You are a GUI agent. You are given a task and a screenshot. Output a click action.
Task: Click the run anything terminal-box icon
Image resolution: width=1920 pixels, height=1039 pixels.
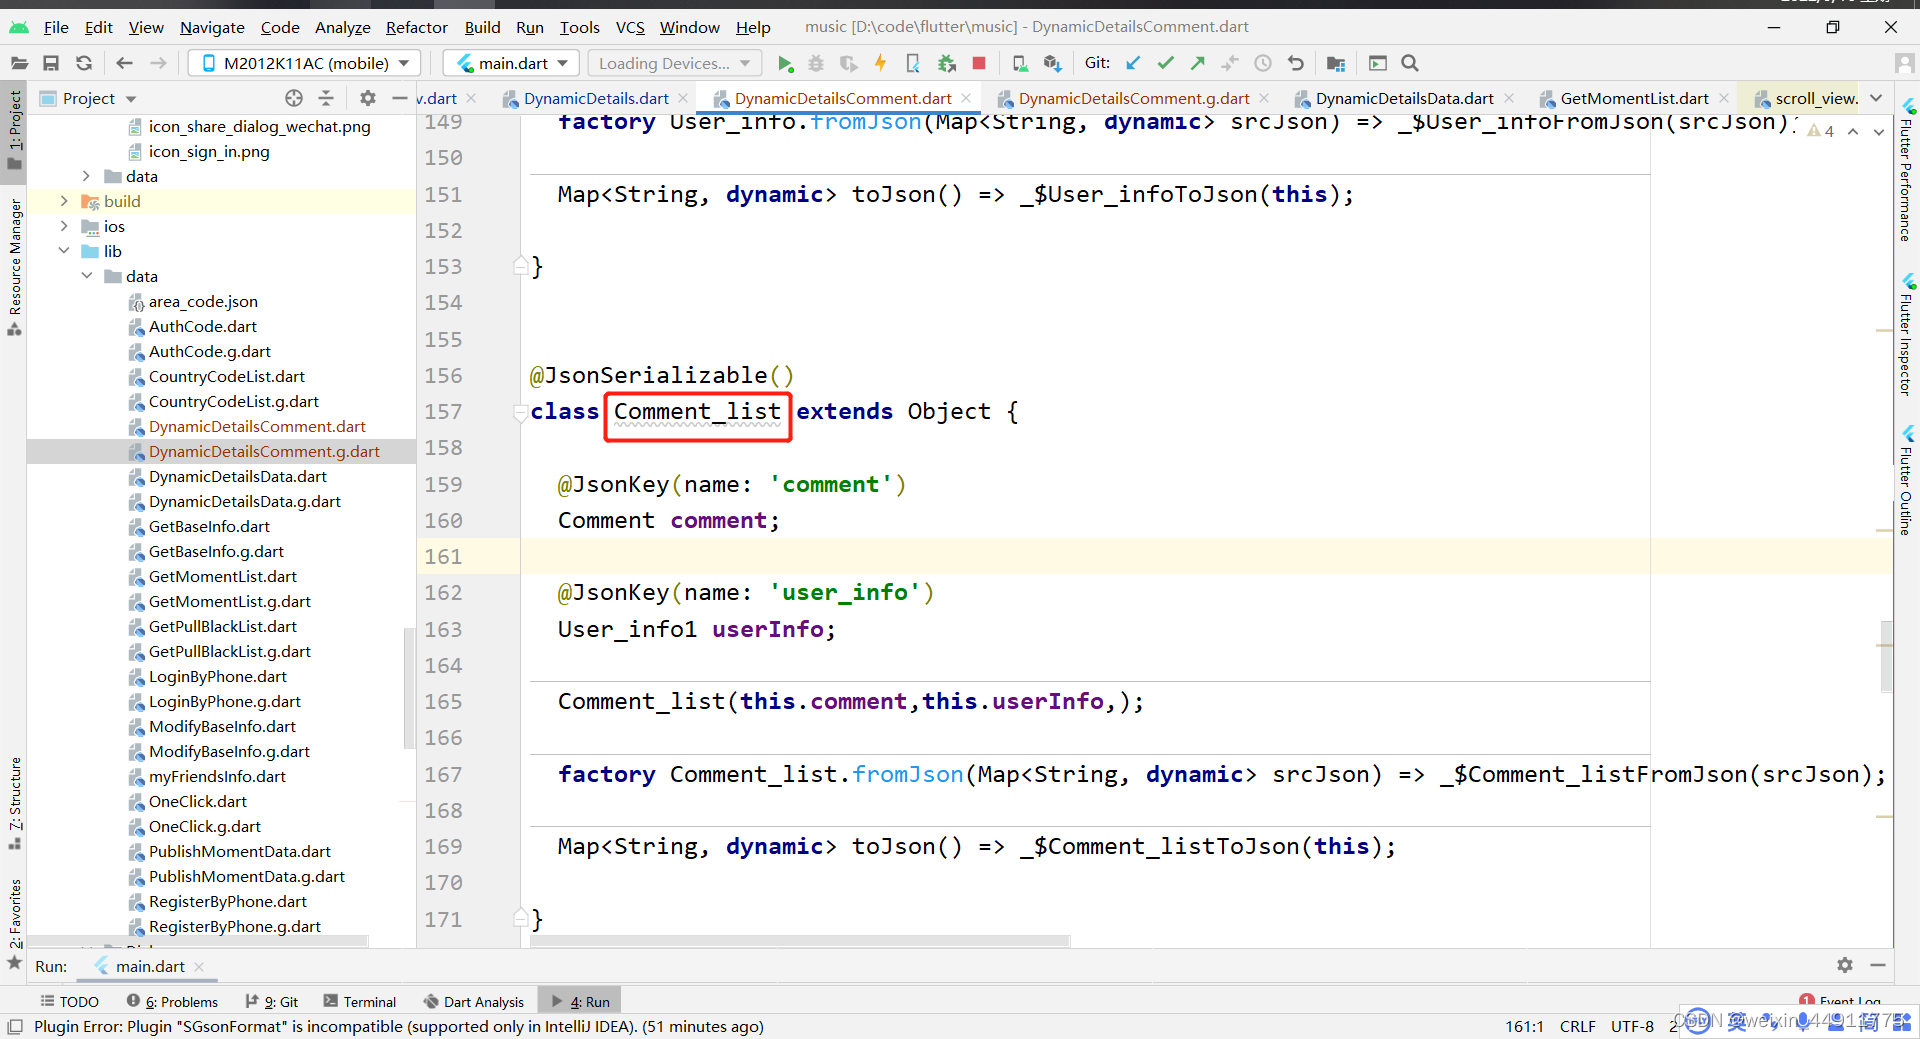pos(1378,63)
